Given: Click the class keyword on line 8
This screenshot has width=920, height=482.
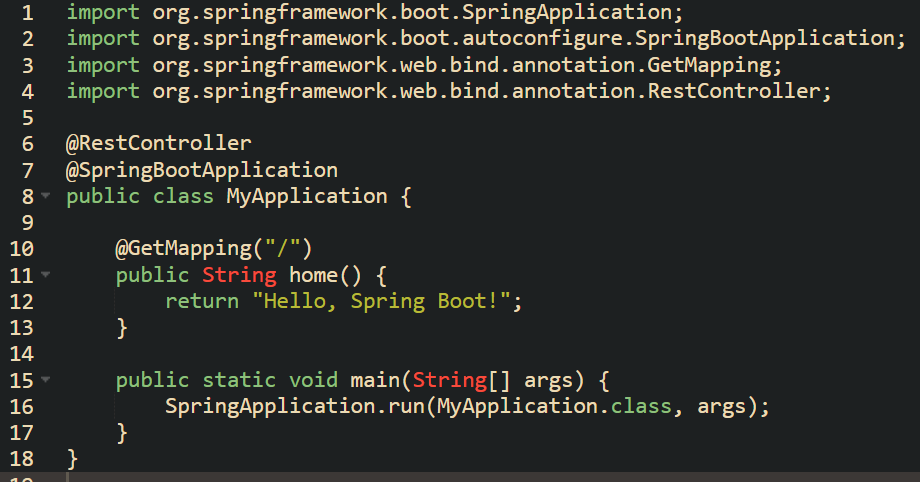Looking at the screenshot, I should point(183,196).
